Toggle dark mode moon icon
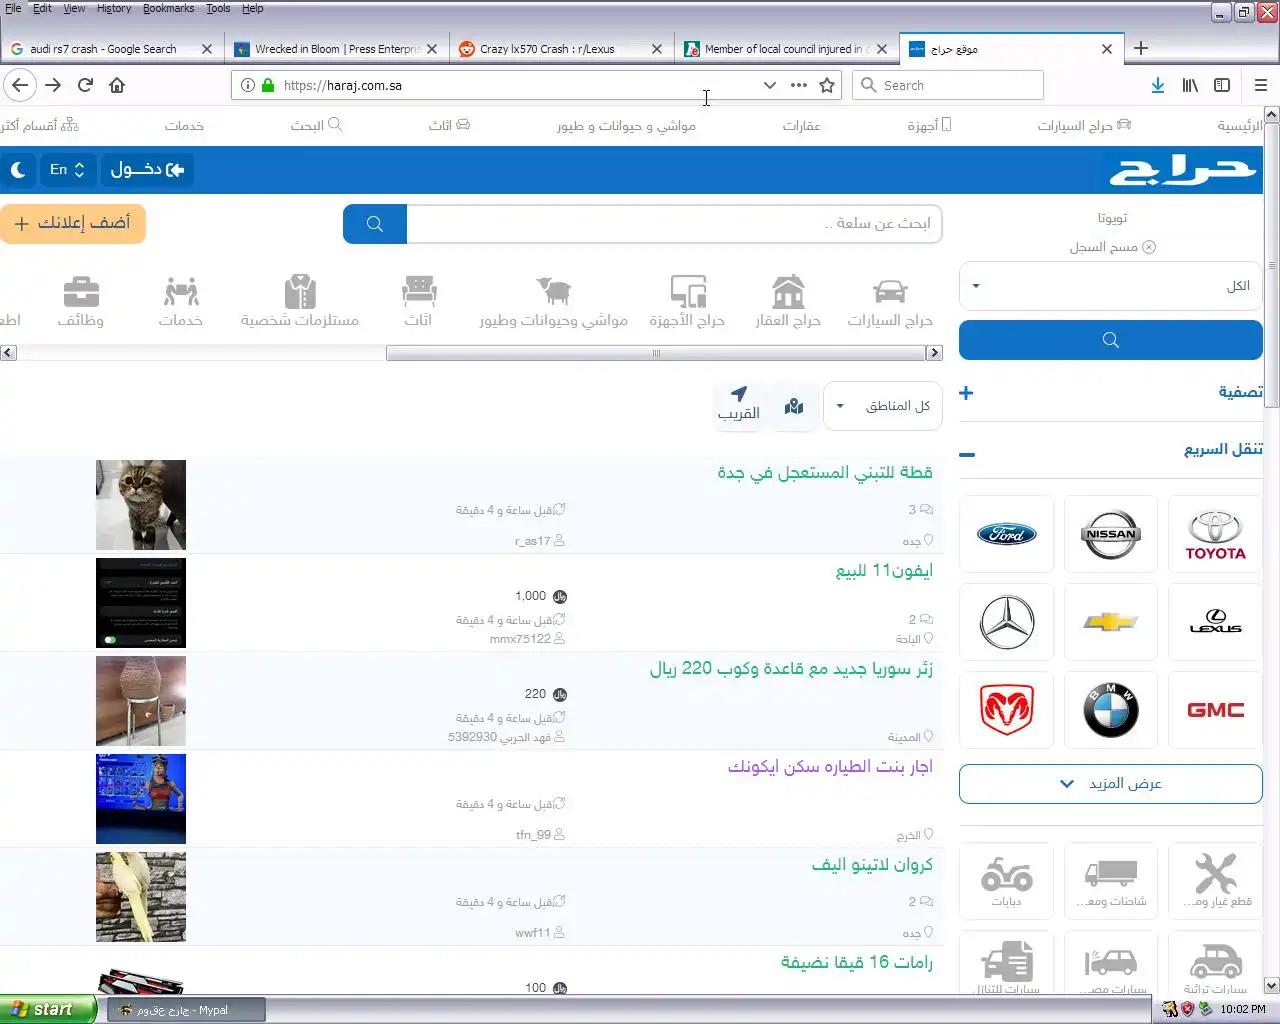The image size is (1280, 1024). 18,170
